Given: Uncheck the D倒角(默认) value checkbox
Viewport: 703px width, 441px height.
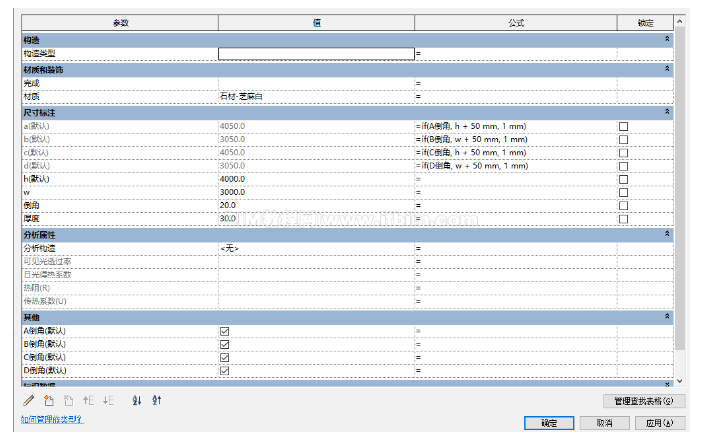Looking at the screenshot, I should (x=225, y=371).
